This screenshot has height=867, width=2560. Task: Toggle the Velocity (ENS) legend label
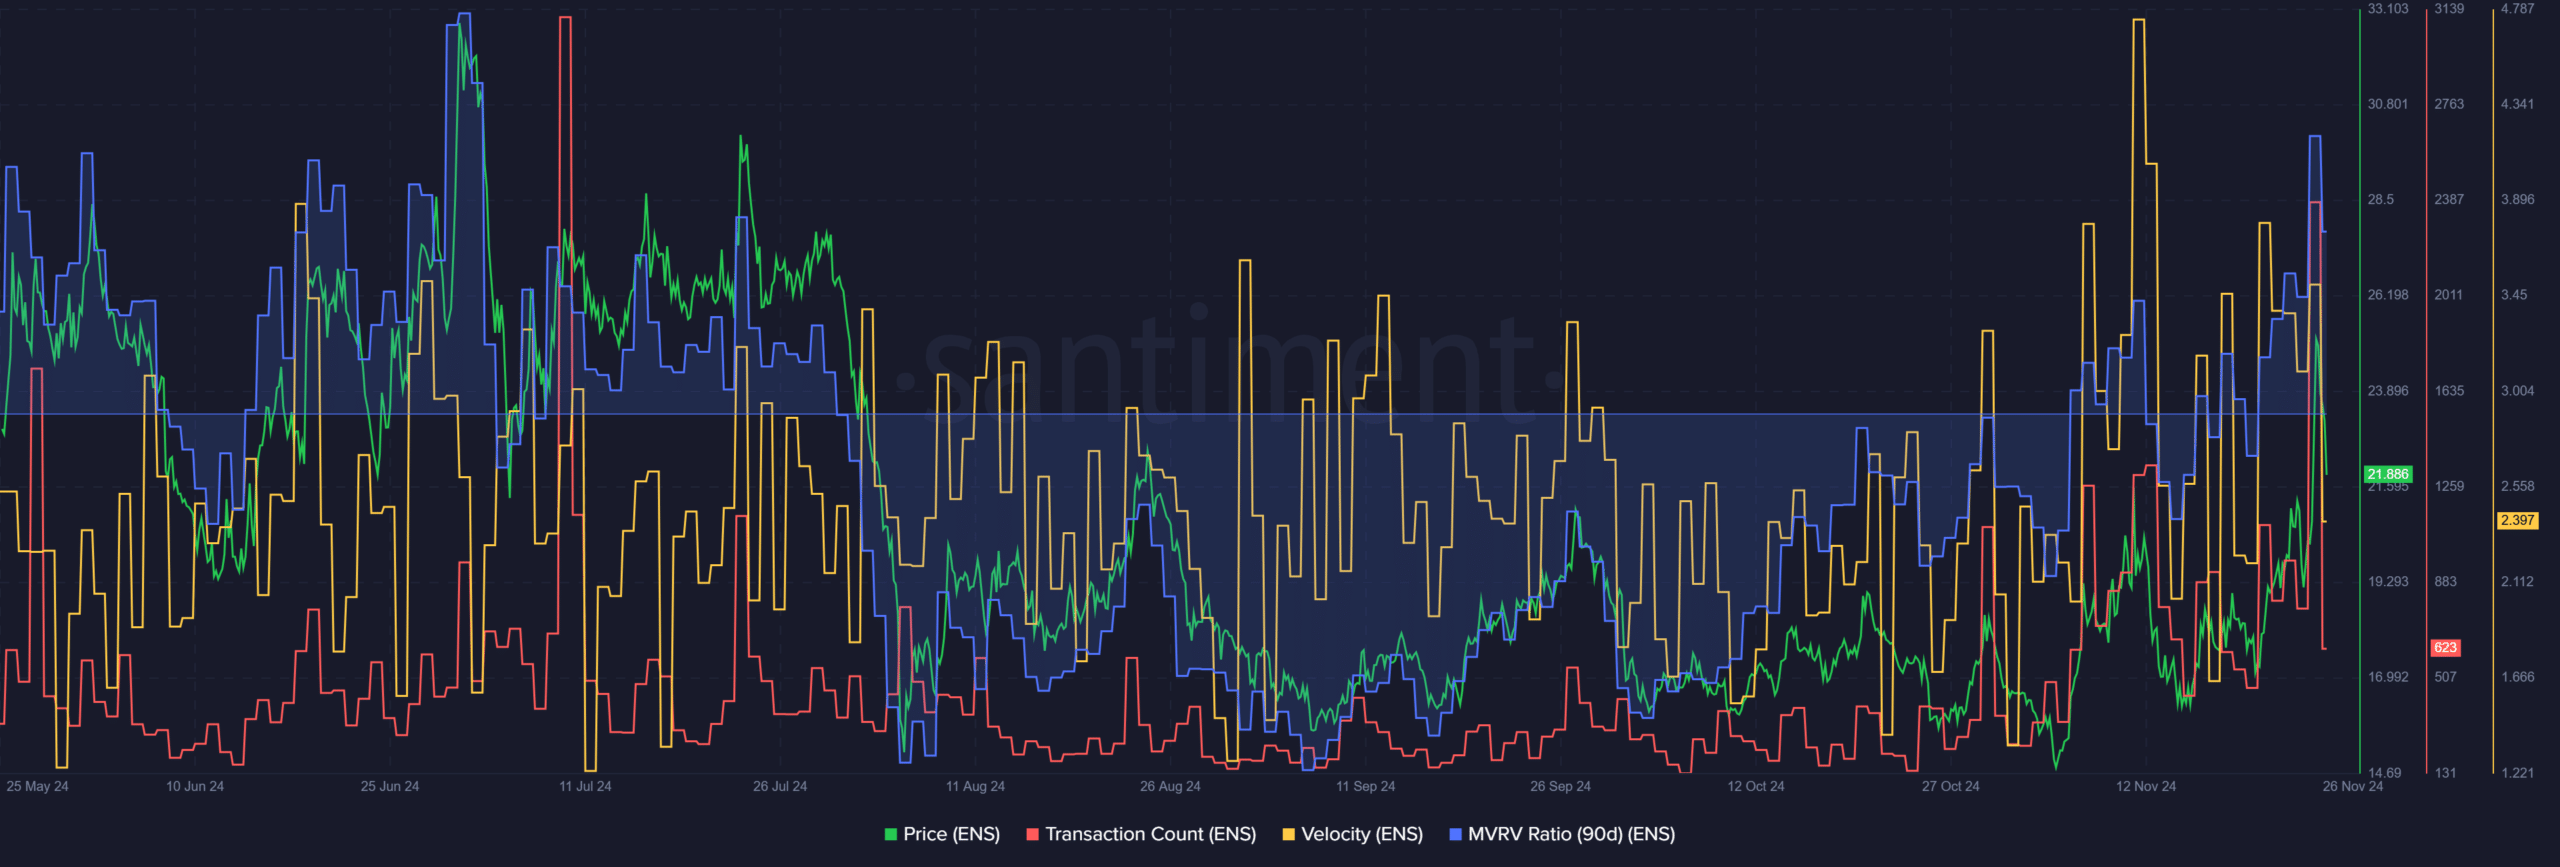click(x=1362, y=834)
